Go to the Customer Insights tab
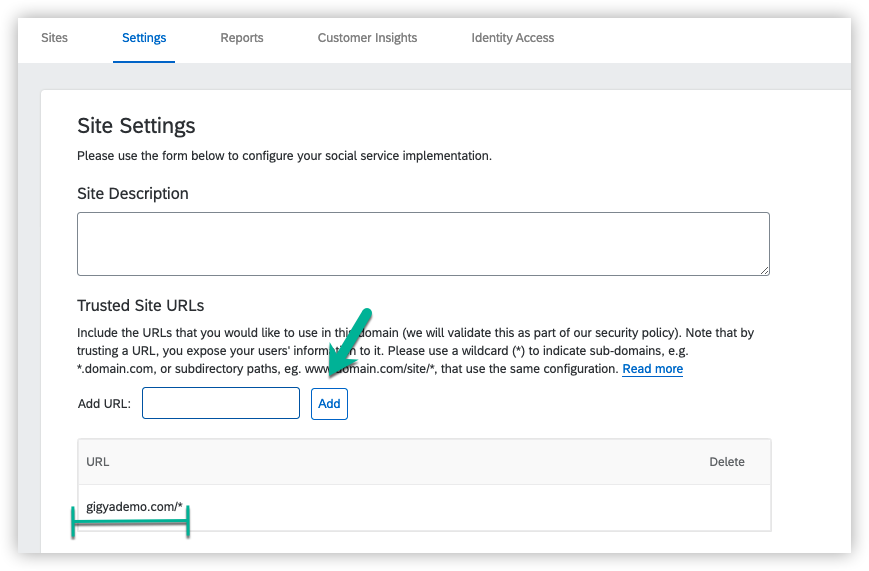This screenshot has width=869, height=571. [x=367, y=38]
